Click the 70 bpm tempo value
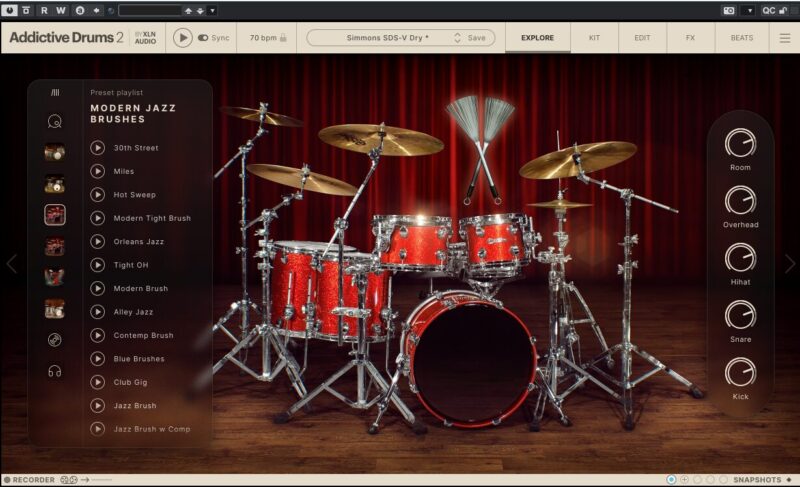800x487 pixels. tap(263, 38)
